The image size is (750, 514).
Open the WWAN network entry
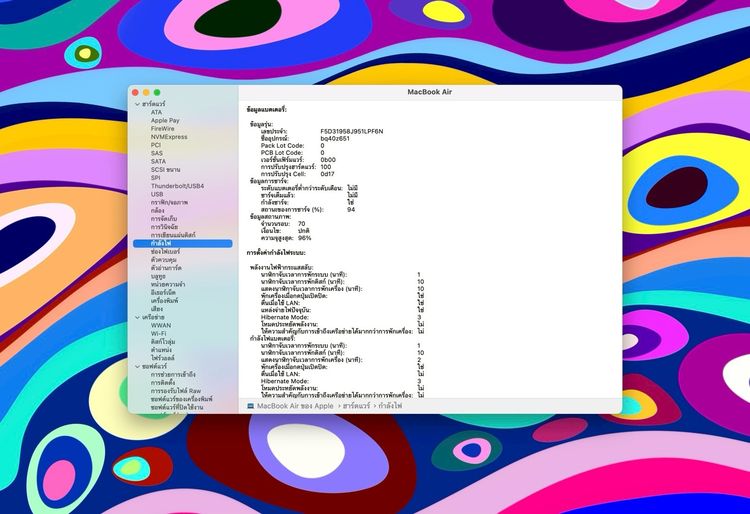point(161,325)
